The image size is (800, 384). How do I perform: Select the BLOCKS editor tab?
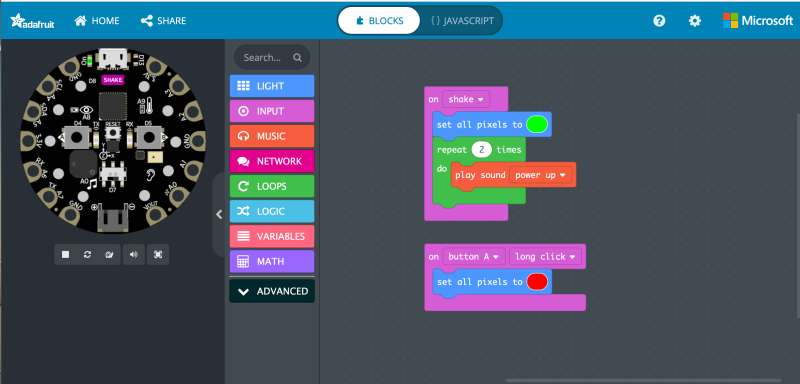pos(379,21)
